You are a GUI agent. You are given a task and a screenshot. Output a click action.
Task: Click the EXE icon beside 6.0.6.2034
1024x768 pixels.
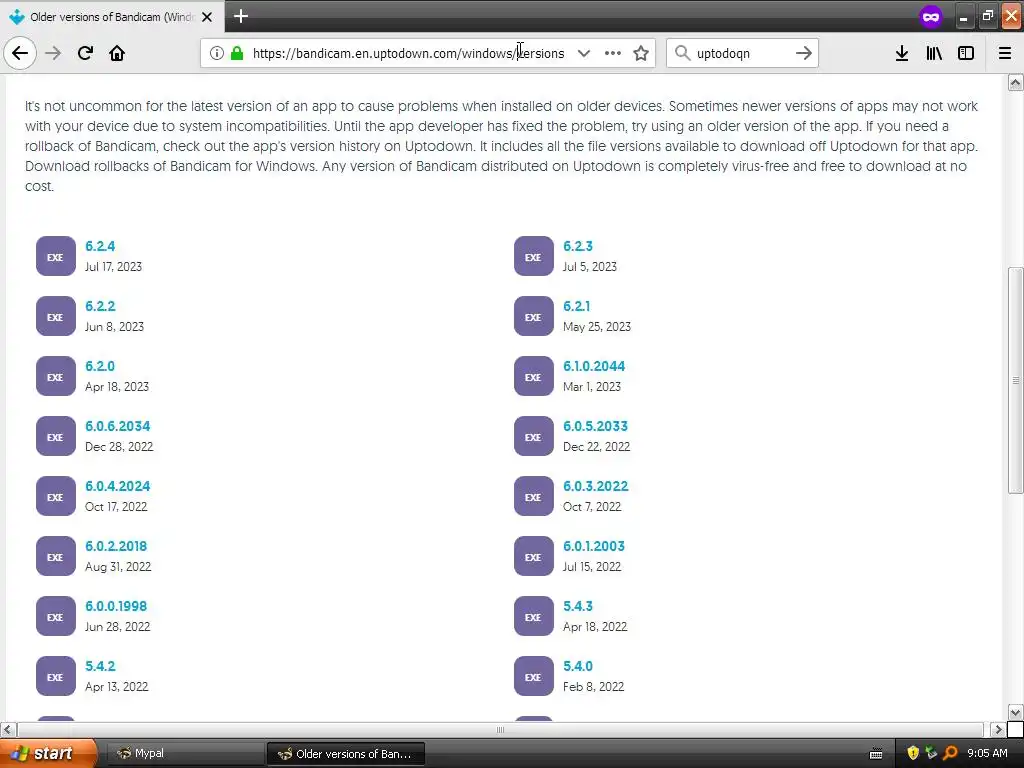point(56,437)
